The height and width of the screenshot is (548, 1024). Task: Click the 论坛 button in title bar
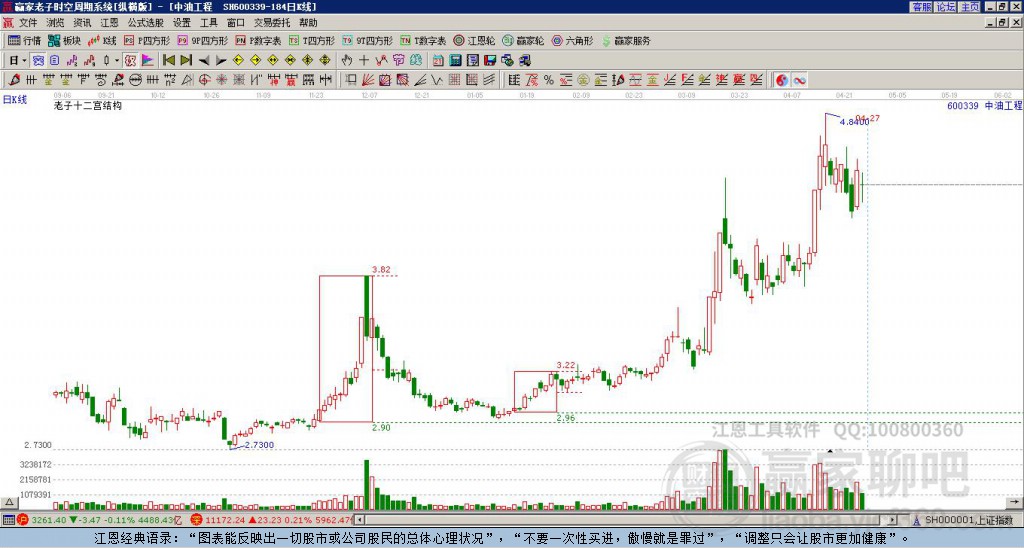pyautogui.click(x=946, y=7)
